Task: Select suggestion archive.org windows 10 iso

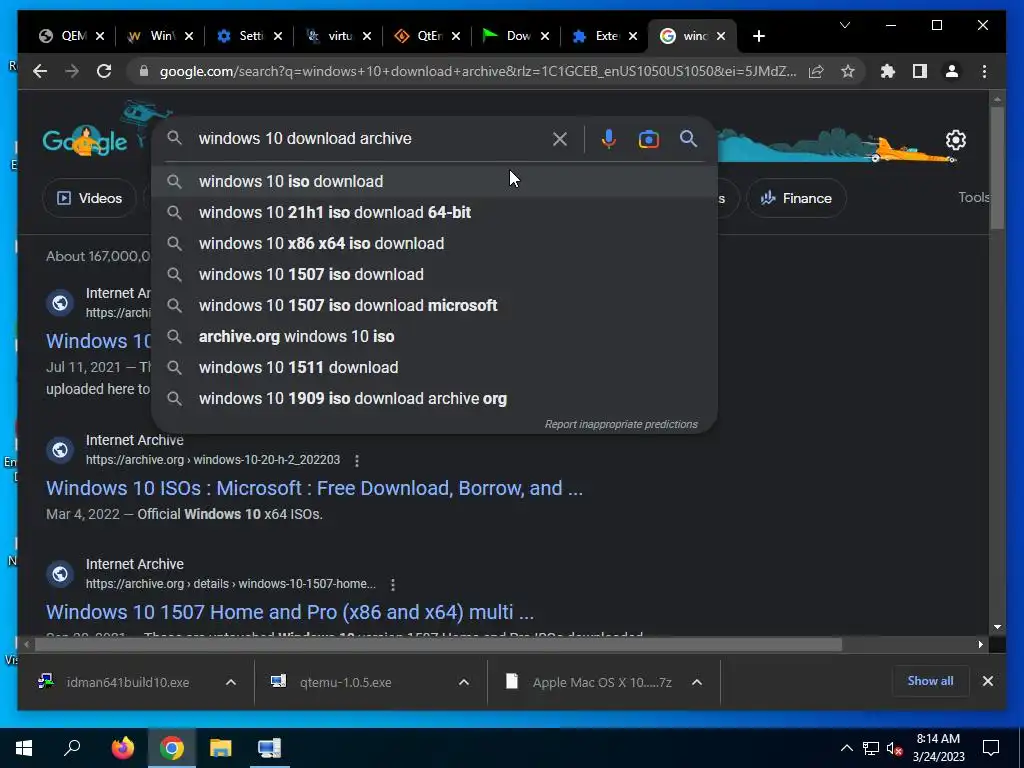Action: [434, 336]
